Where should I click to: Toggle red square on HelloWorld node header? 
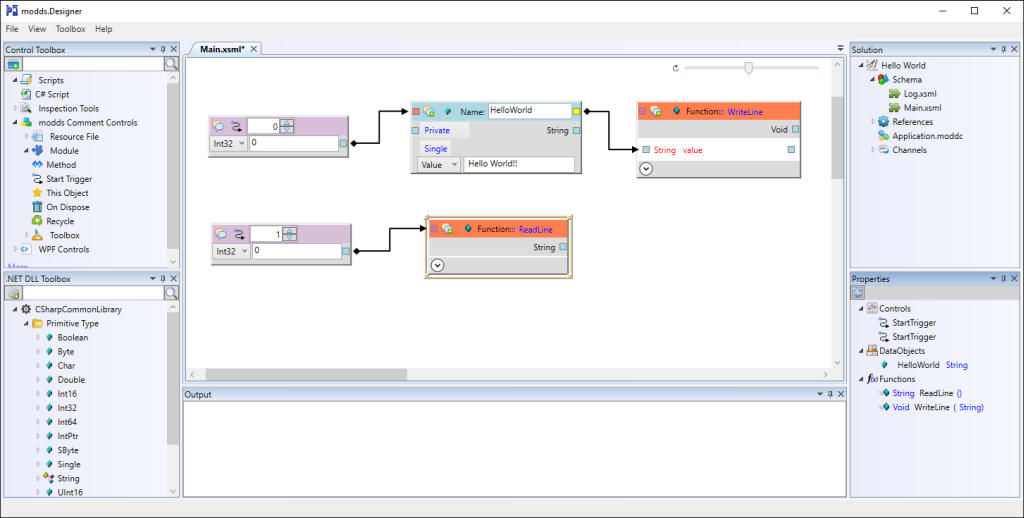(416, 112)
